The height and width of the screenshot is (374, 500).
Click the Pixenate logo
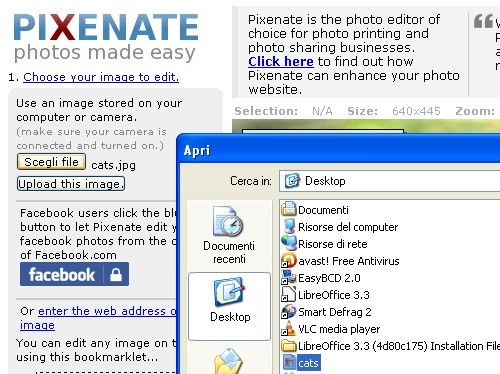pos(106,37)
